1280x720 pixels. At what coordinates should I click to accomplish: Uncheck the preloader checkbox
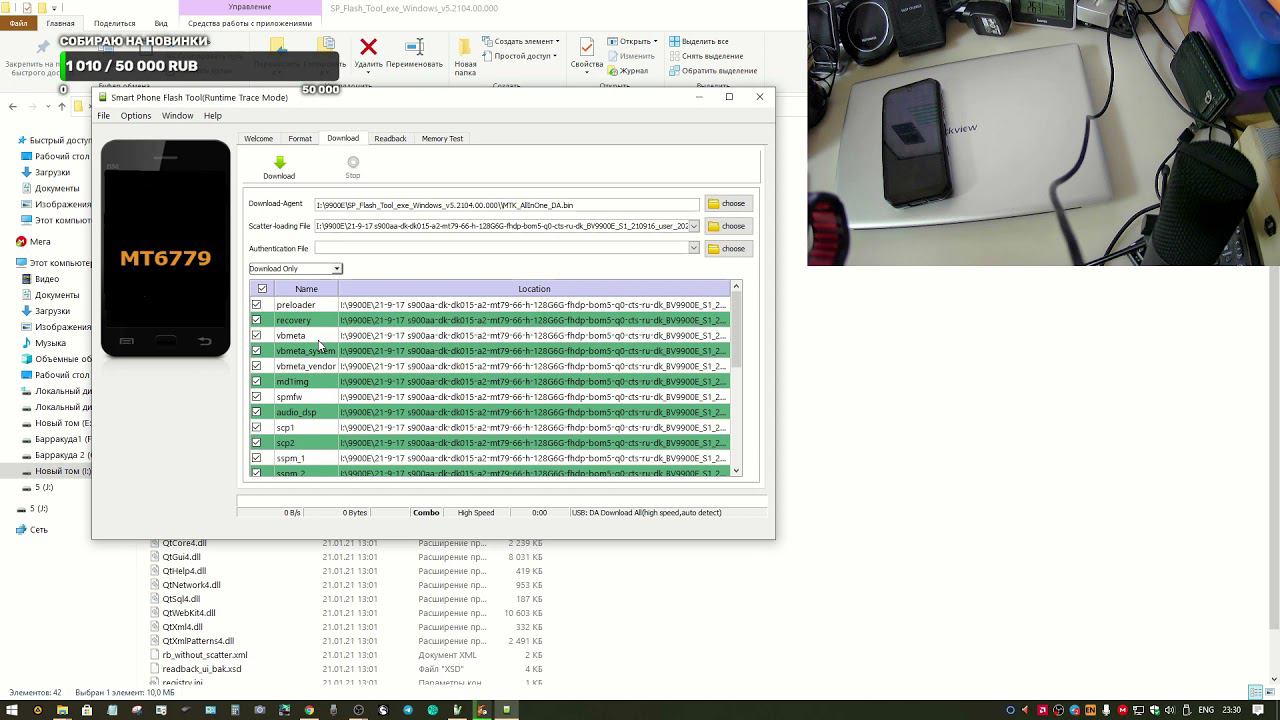click(x=257, y=305)
